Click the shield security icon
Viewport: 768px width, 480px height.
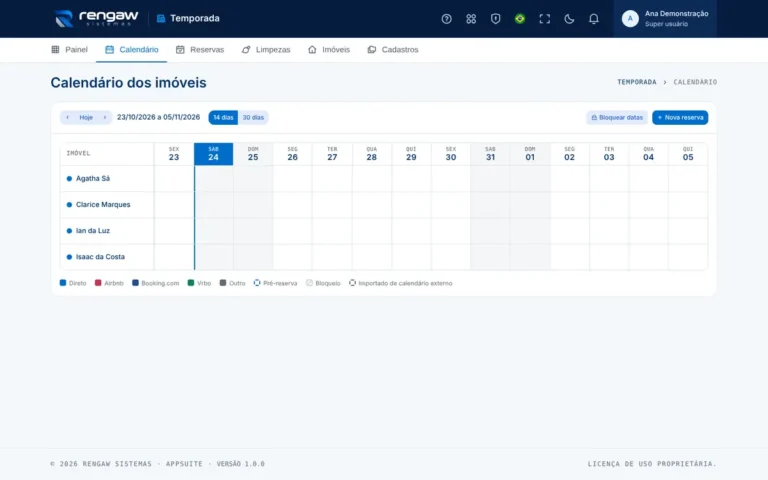click(x=495, y=19)
